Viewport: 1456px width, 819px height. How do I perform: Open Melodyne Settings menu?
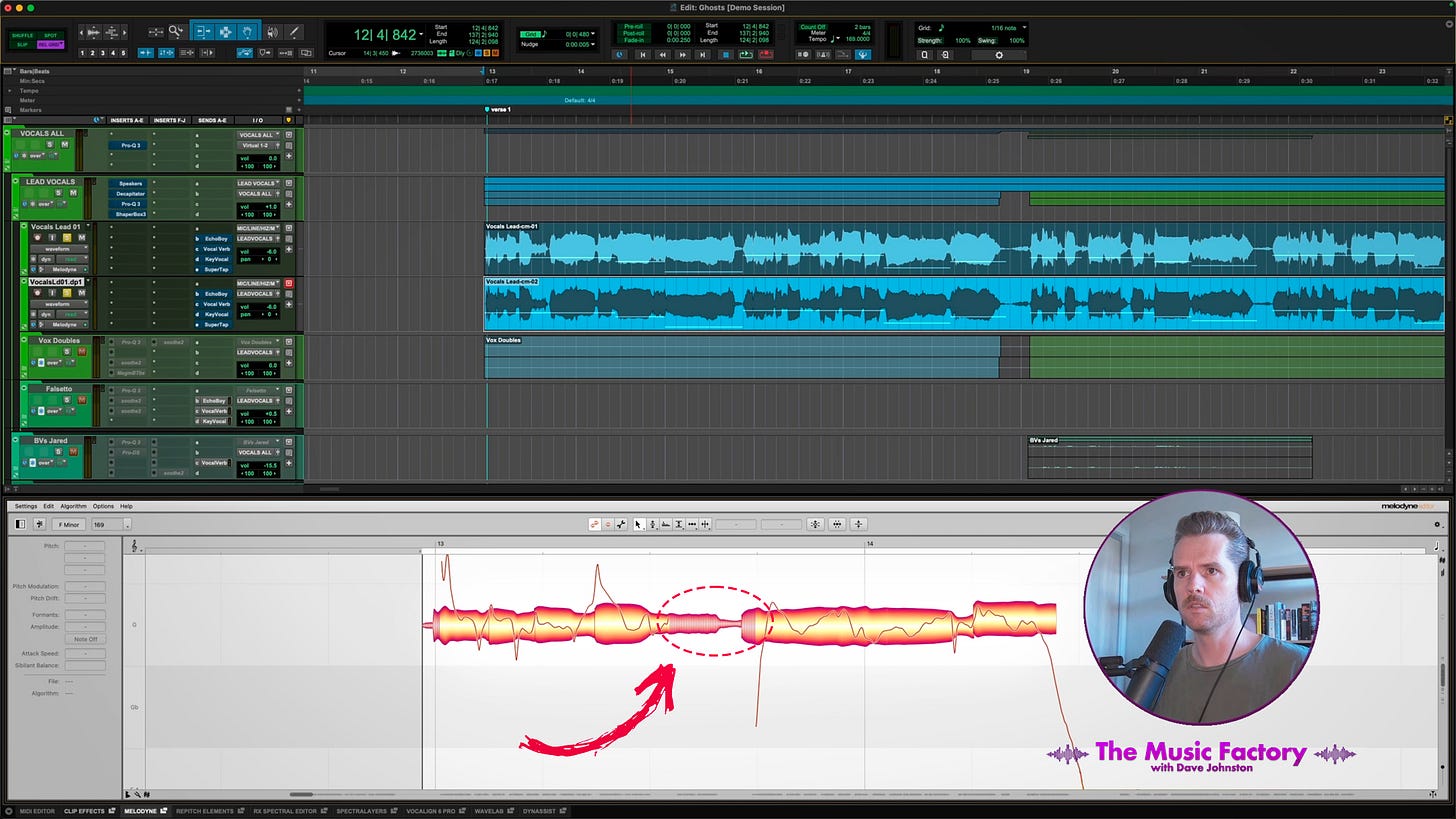tap(25, 506)
